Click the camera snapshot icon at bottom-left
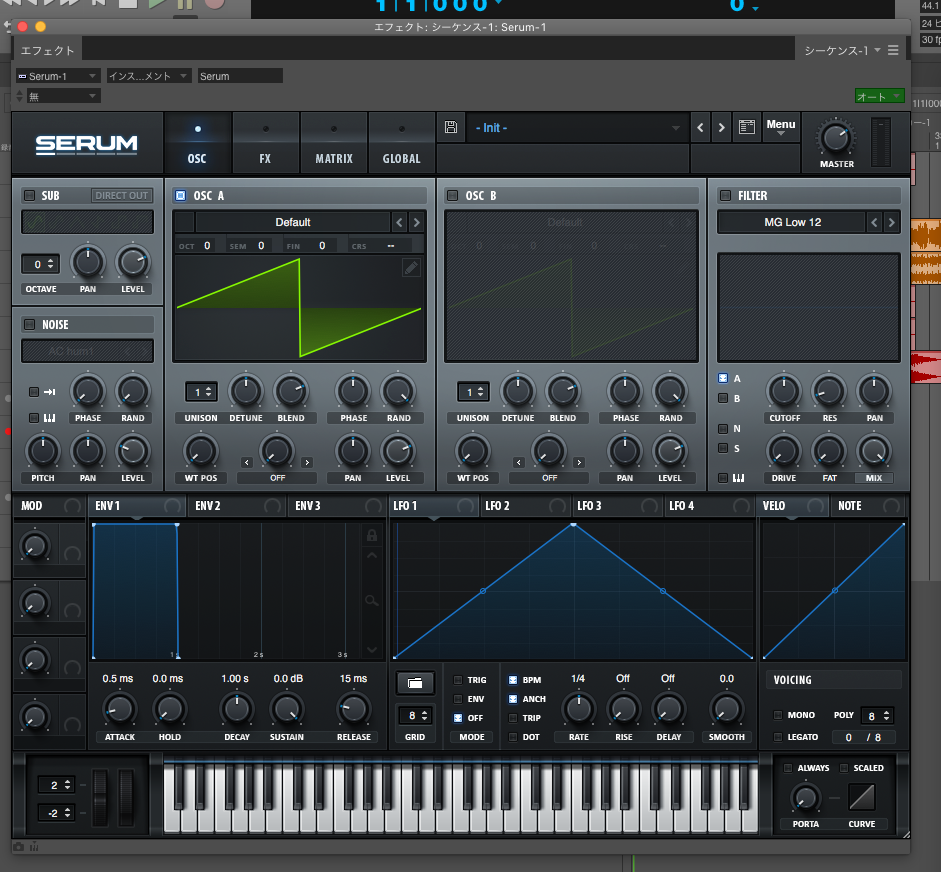941x872 pixels. 19,847
